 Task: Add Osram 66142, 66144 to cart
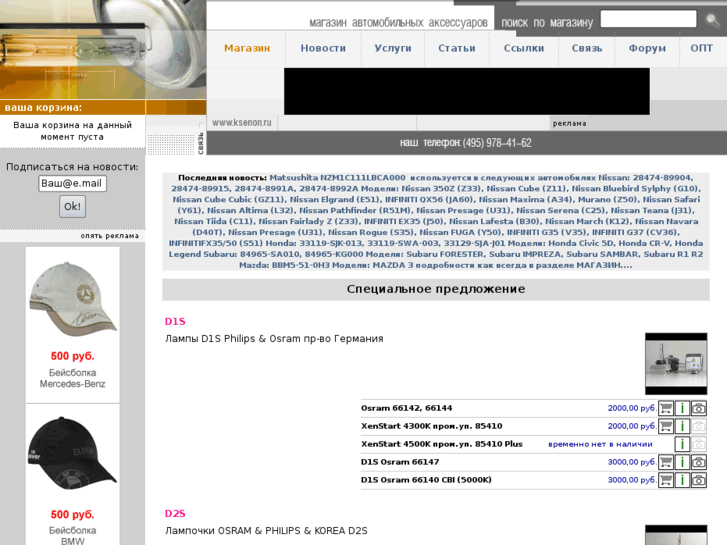point(666,408)
